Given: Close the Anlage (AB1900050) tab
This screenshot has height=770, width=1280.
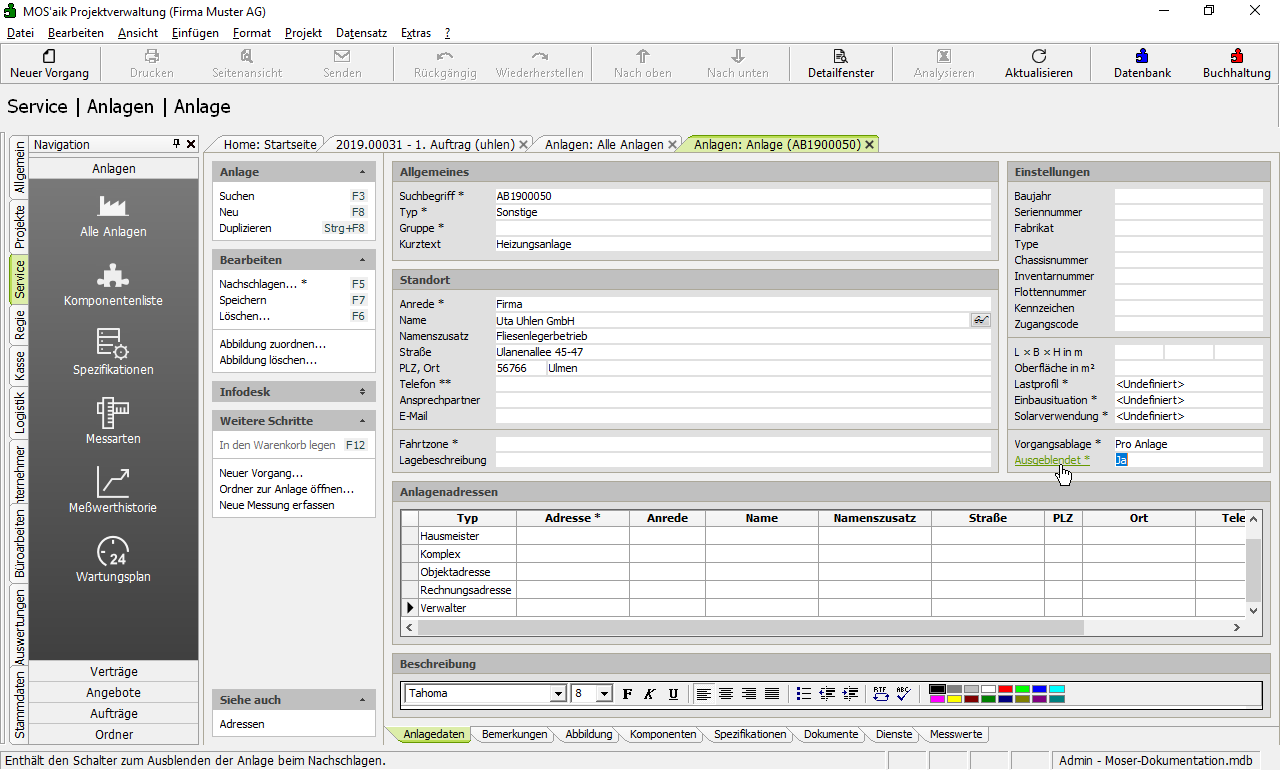Looking at the screenshot, I should tap(870, 144).
